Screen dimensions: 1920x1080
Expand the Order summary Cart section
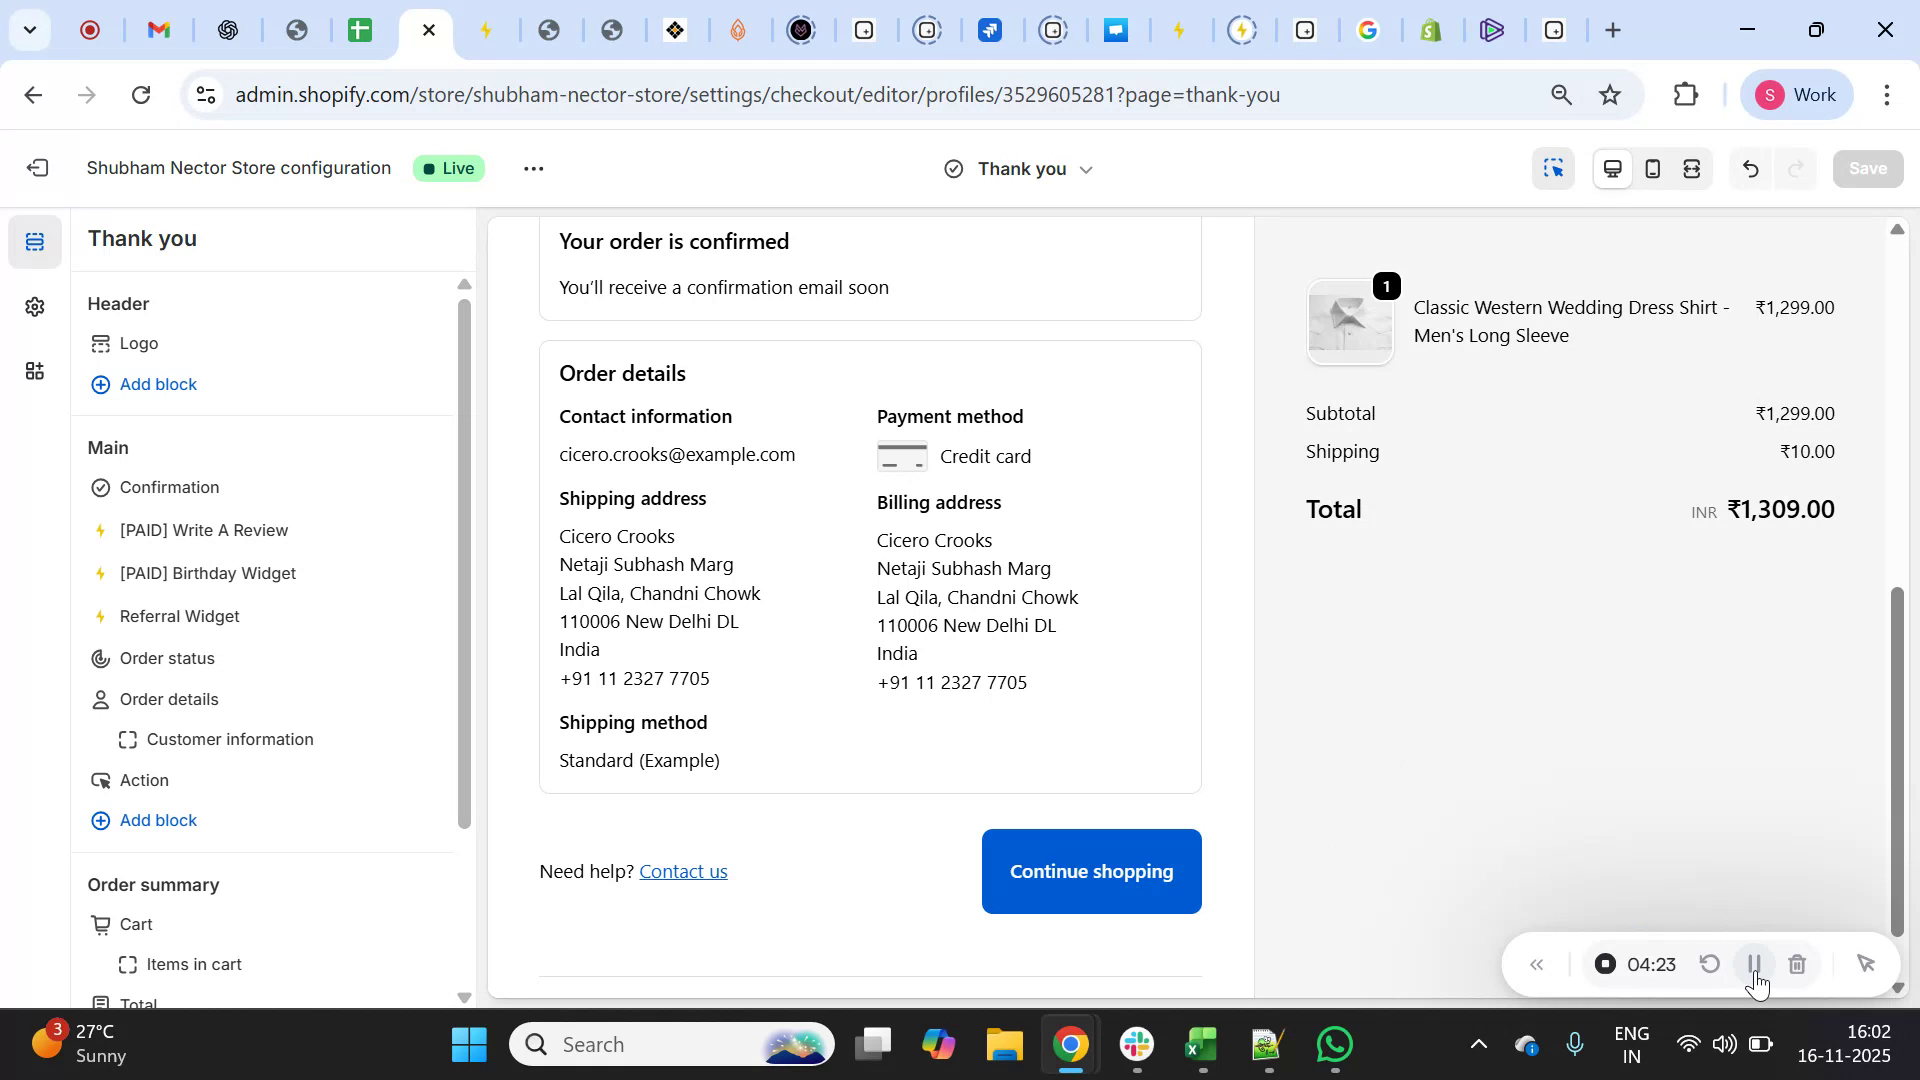pyautogui.click(x=136, y=923)
